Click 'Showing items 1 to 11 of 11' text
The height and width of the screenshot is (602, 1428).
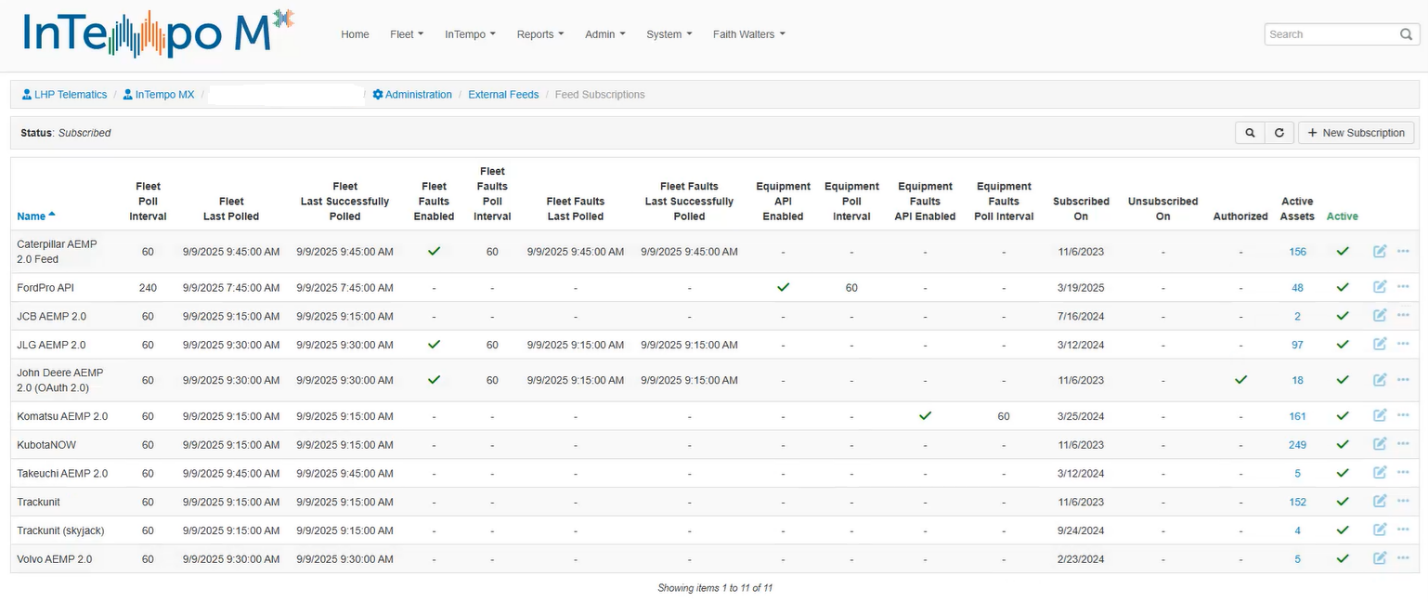point(715,588)
